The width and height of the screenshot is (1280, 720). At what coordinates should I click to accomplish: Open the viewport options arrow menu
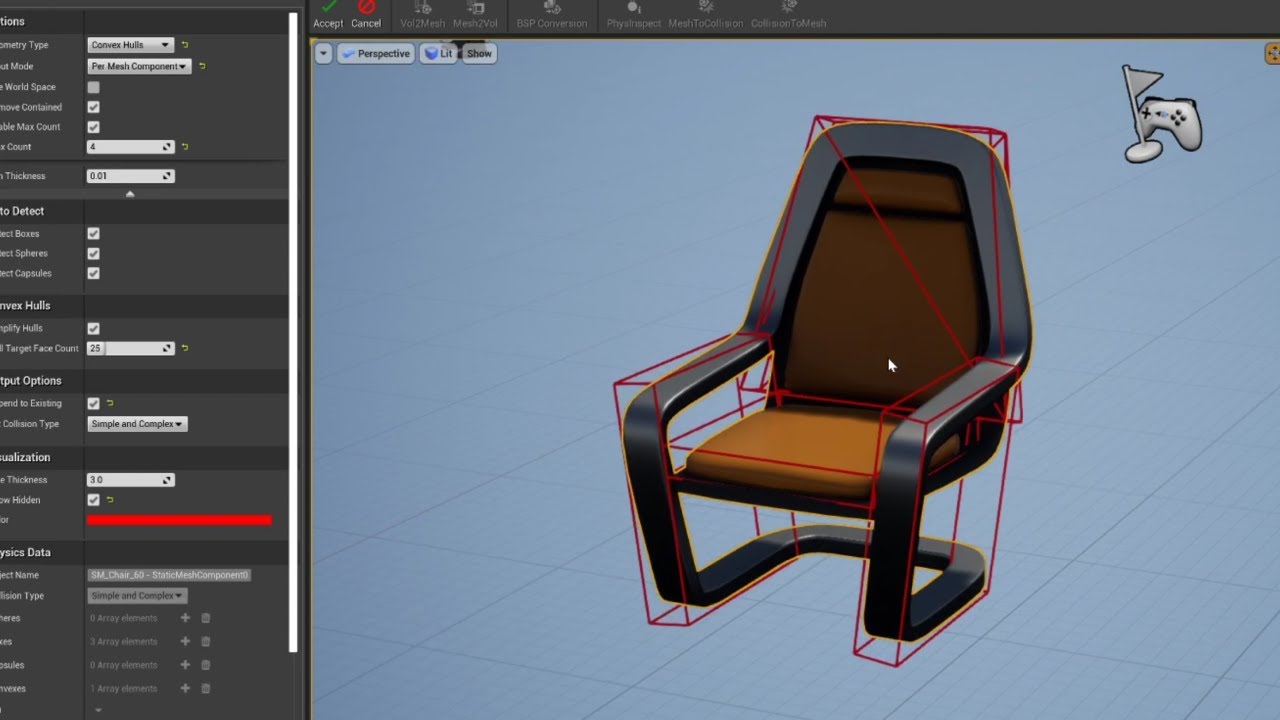tap(323, 53)
